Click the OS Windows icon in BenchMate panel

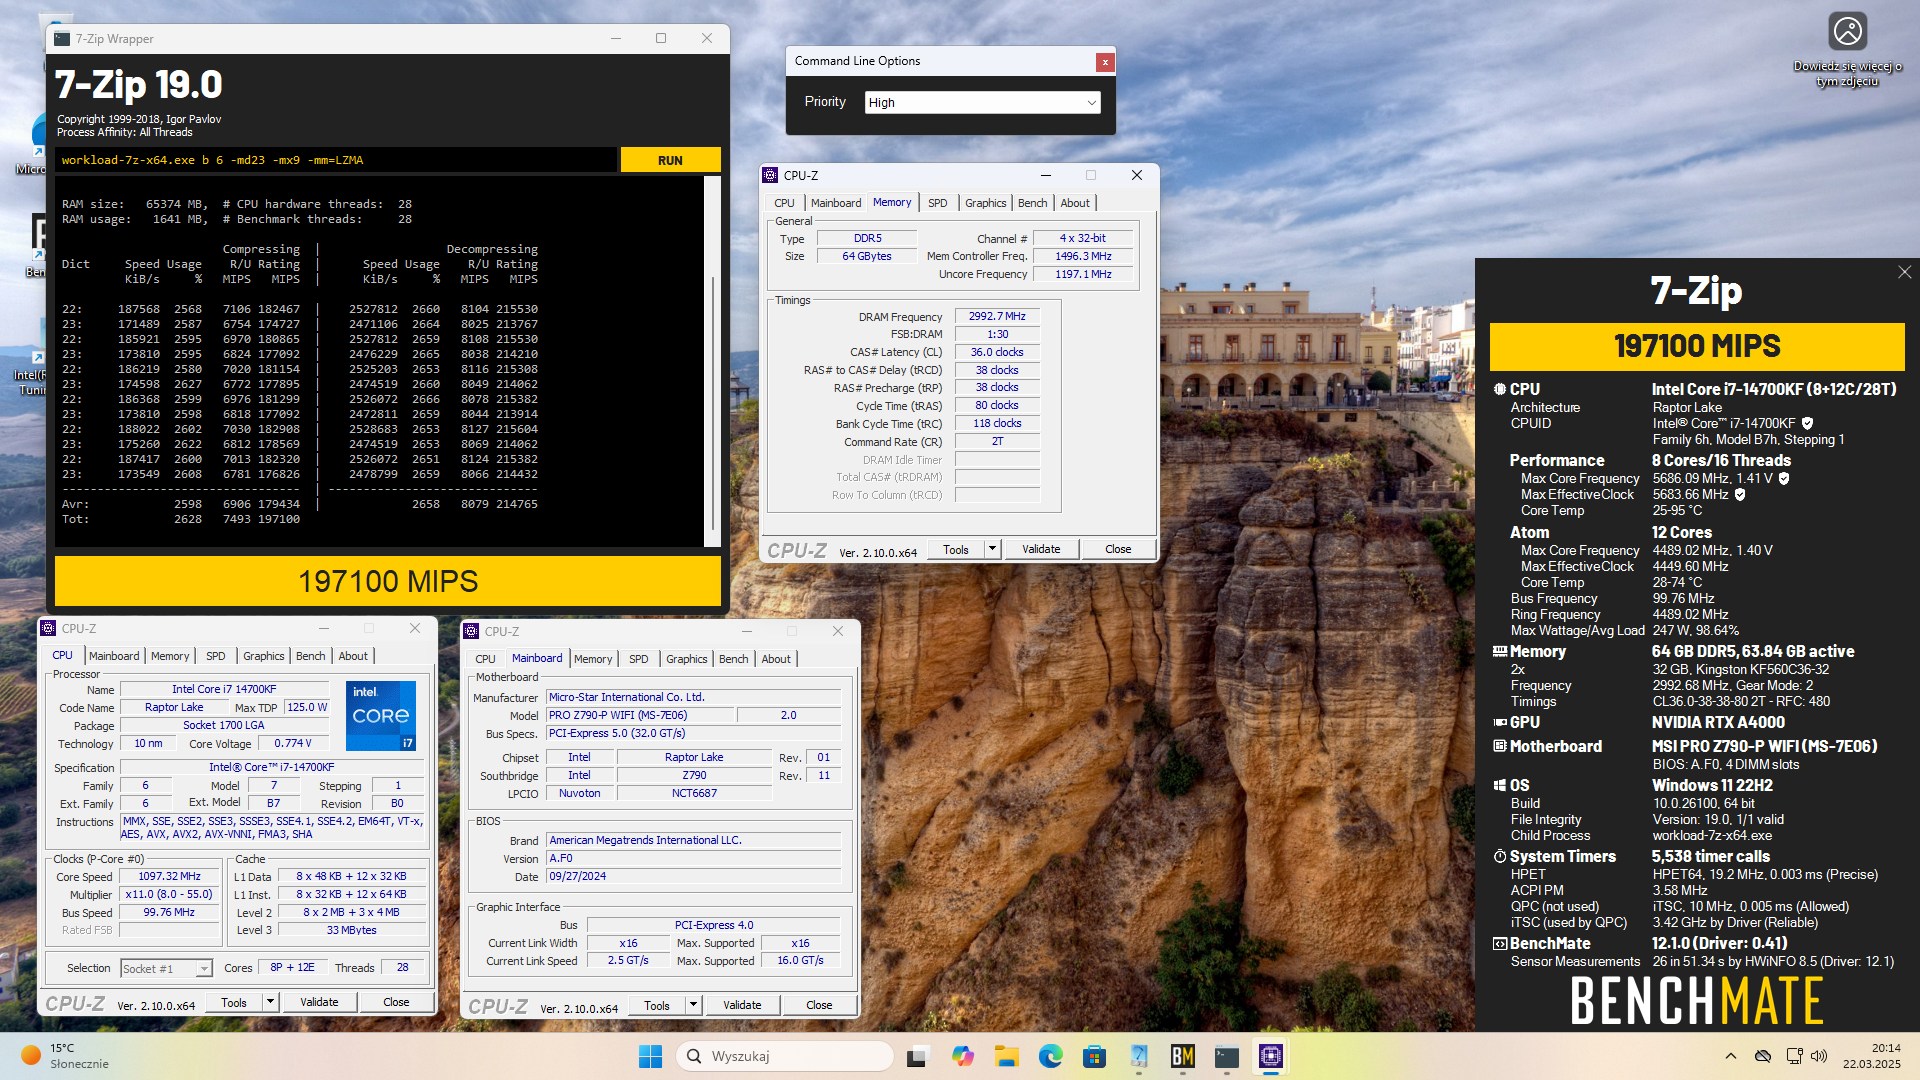click(x=1500, y=785)
